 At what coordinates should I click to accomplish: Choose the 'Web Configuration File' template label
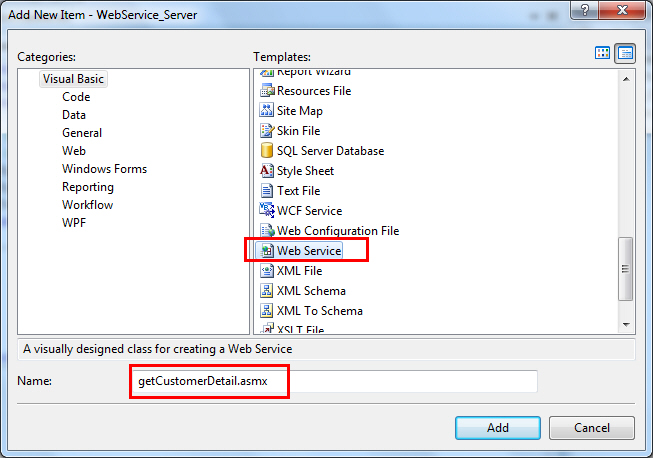(338, 231)
